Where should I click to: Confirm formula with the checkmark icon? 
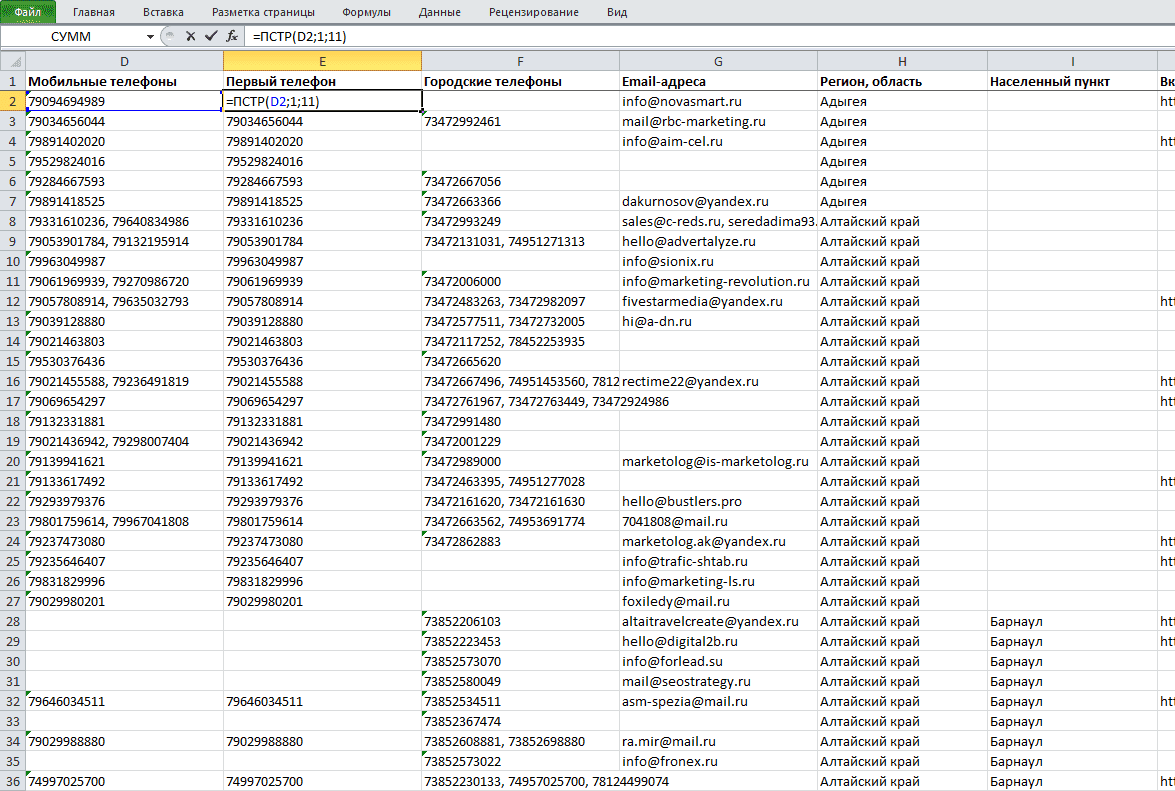click(x=211, y=36)
